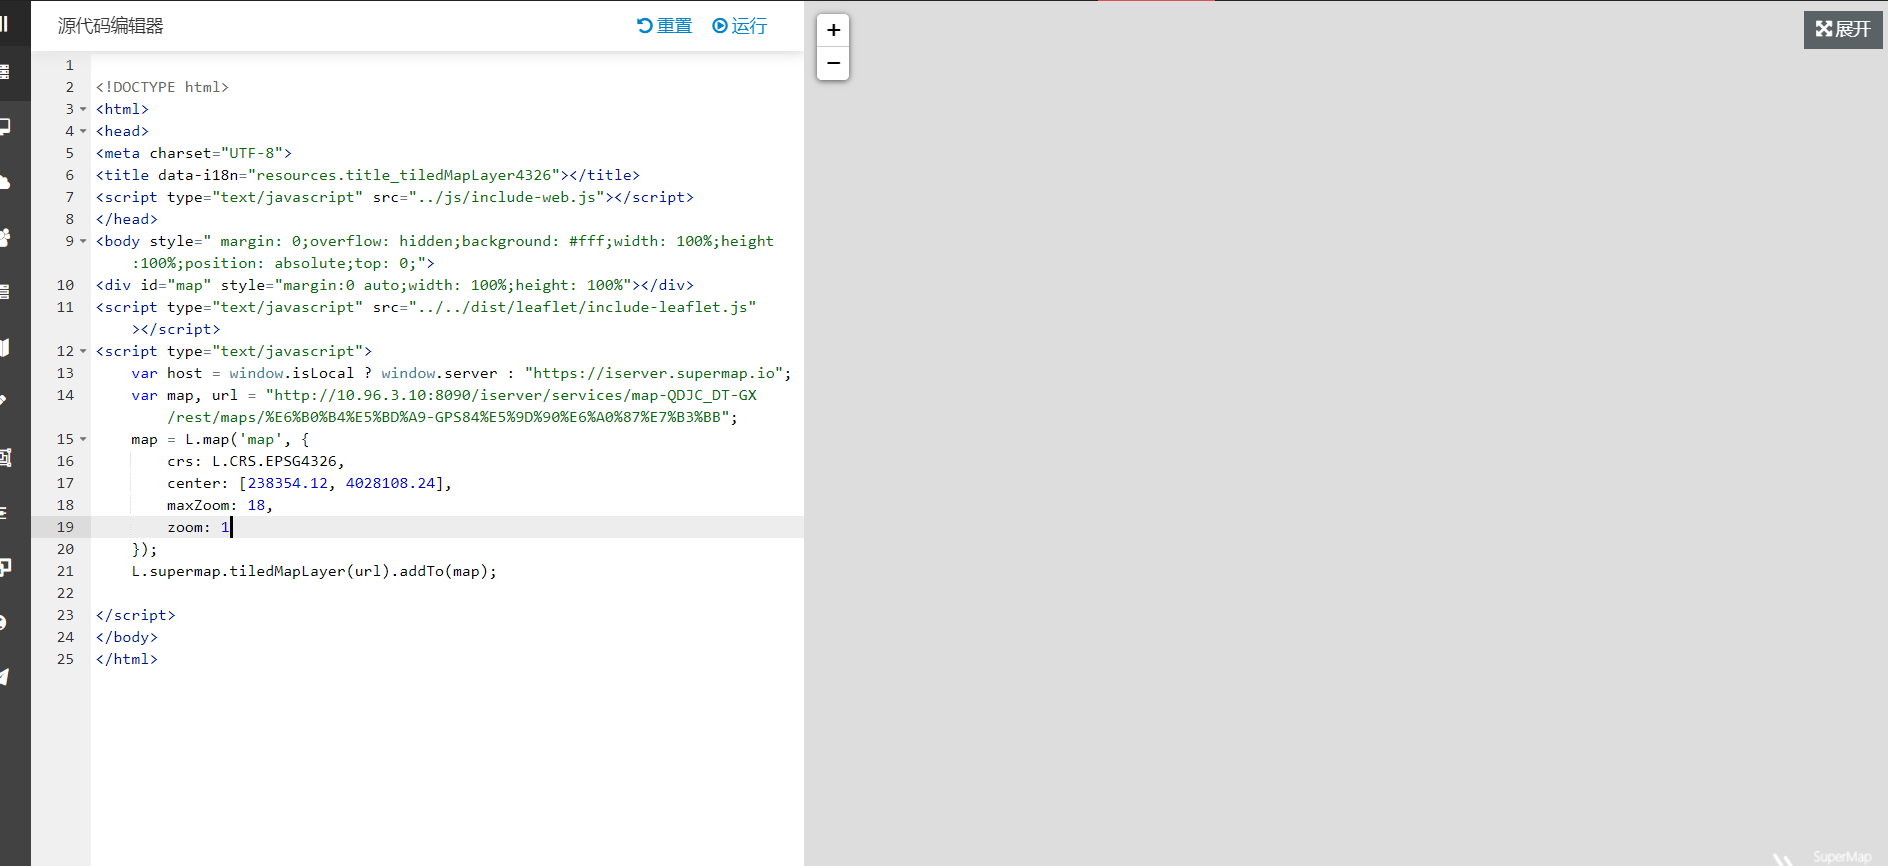Open the paper plane icon in the sidebar
The height and width of the screenshot is (866, 1888).
5,677
